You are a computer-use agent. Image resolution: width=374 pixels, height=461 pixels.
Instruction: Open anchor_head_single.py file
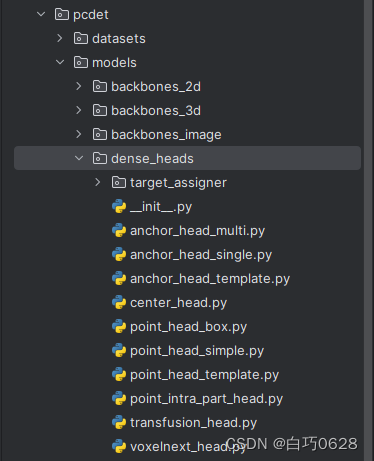pyautogui.click(x=201, y=255)
